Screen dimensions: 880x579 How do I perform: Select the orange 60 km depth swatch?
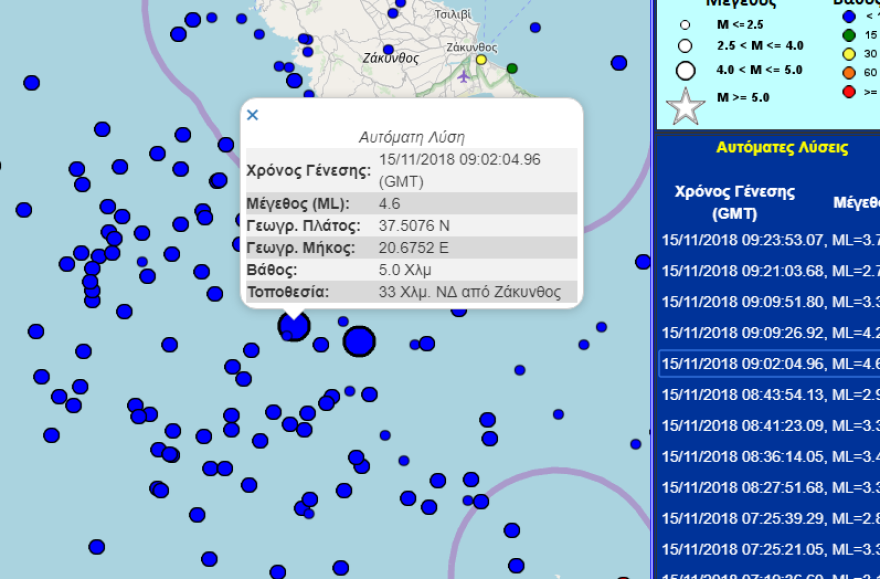point(848,72)
